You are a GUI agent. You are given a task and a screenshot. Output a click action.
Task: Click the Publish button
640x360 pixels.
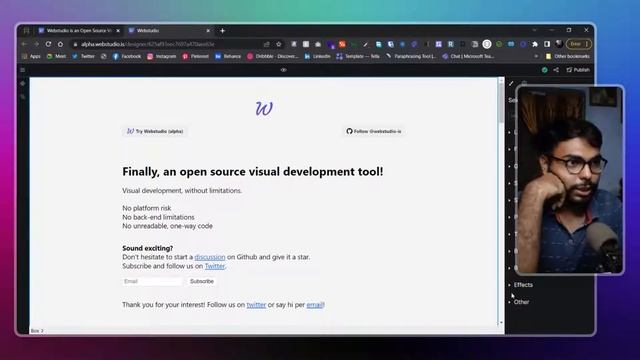[x=578, y=70]
